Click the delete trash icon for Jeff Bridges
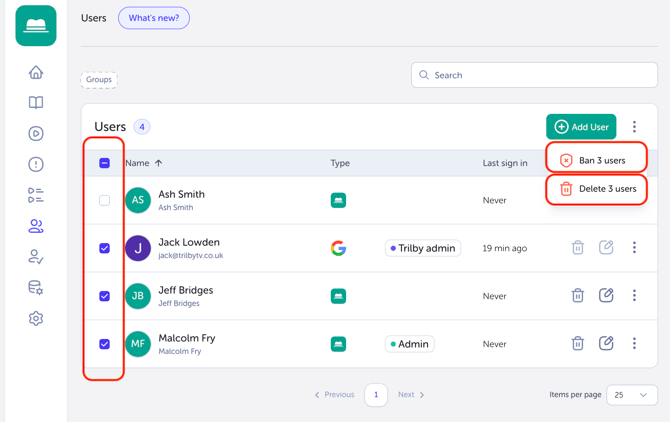Viewport: 670px width, 422px height. 578,295
